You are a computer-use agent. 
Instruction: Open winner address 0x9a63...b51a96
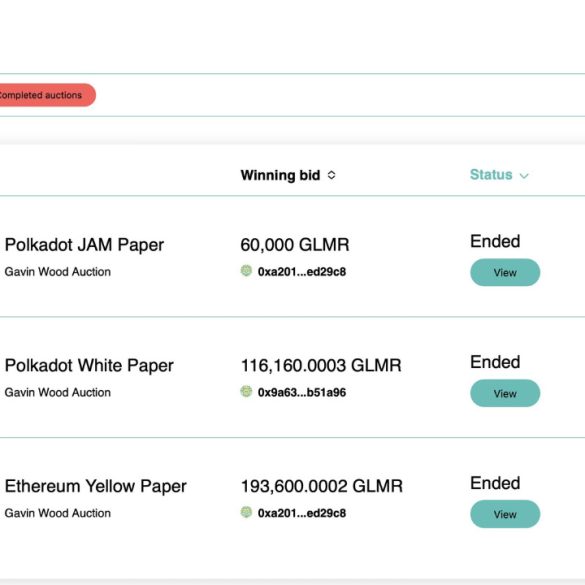click(302, 392)
